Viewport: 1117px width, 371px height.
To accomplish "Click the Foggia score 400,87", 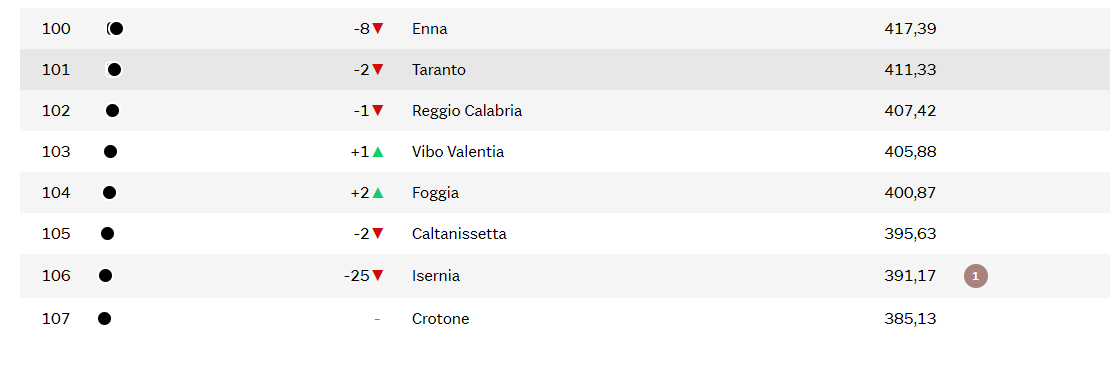I will pos(910,192).
